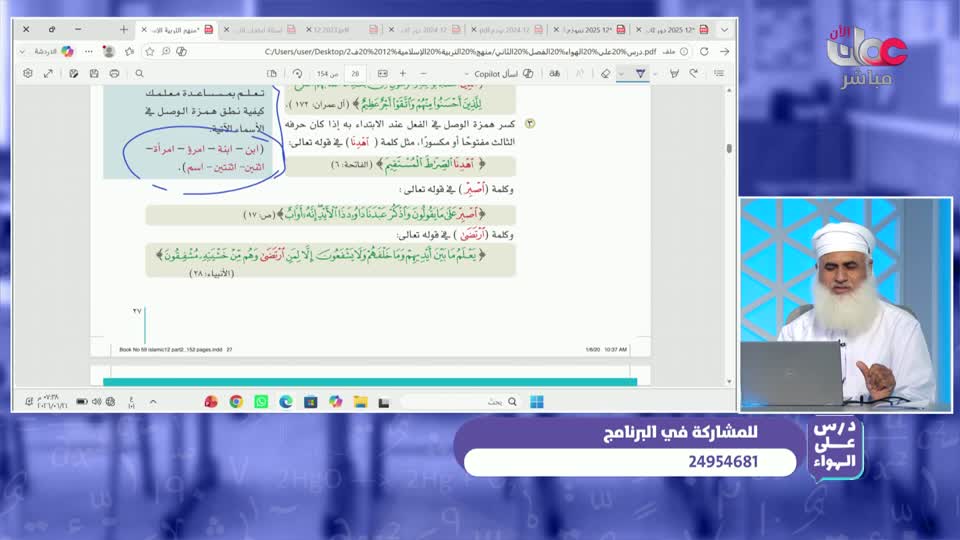Open Microsoft Edge from taskbar

click(286, 402)
